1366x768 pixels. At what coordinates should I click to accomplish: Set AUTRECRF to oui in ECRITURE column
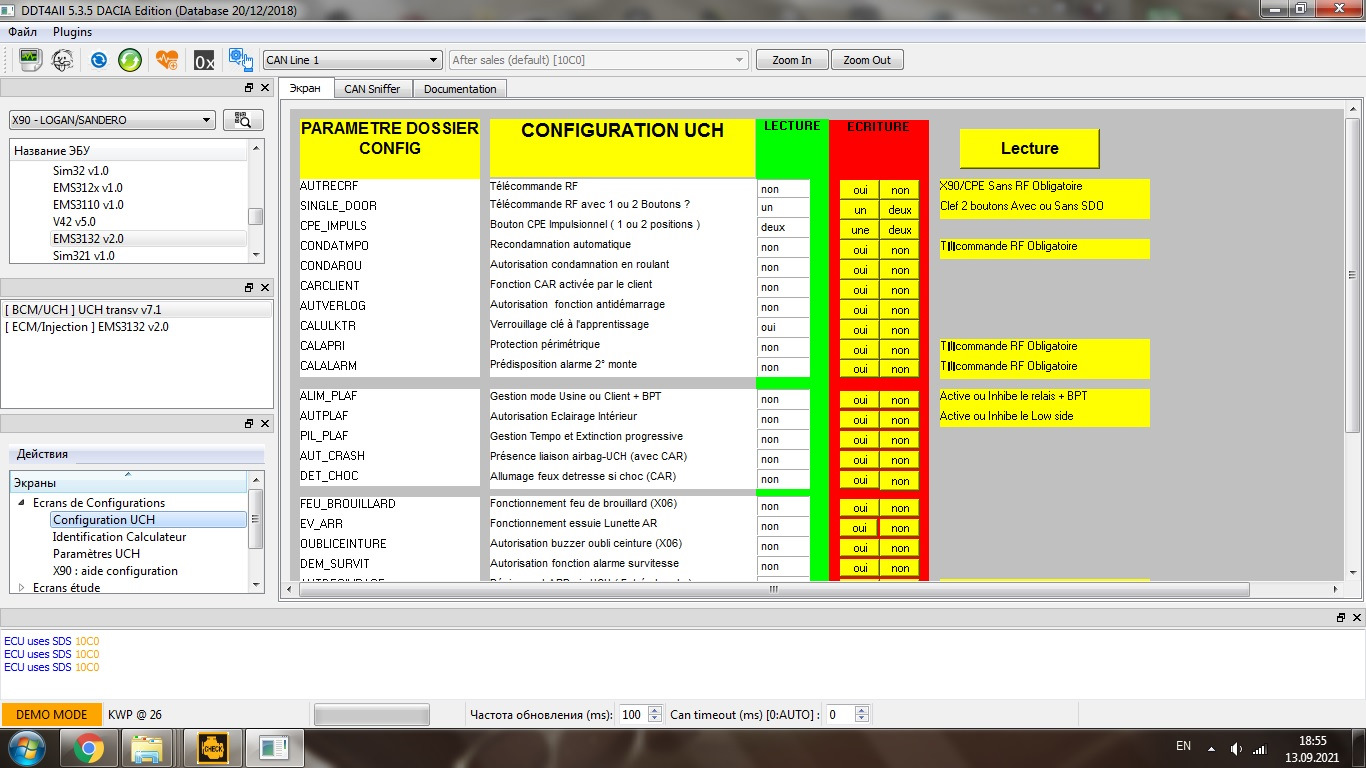[x=859, y=190]
